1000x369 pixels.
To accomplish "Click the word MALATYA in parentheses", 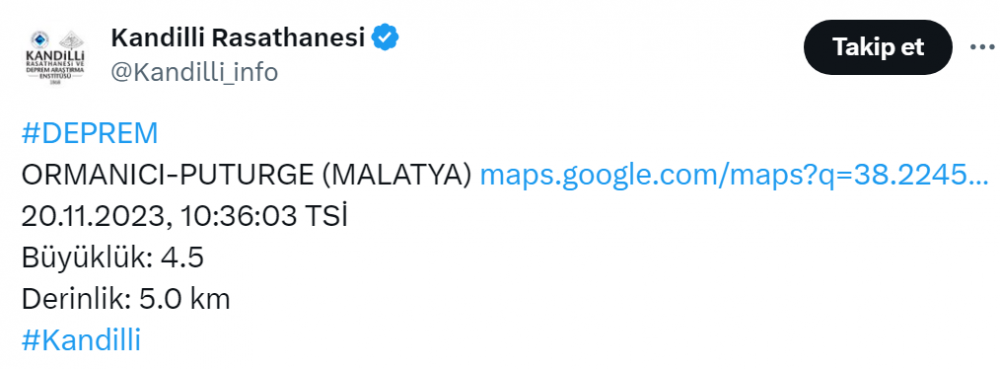I will click(399, 176).
